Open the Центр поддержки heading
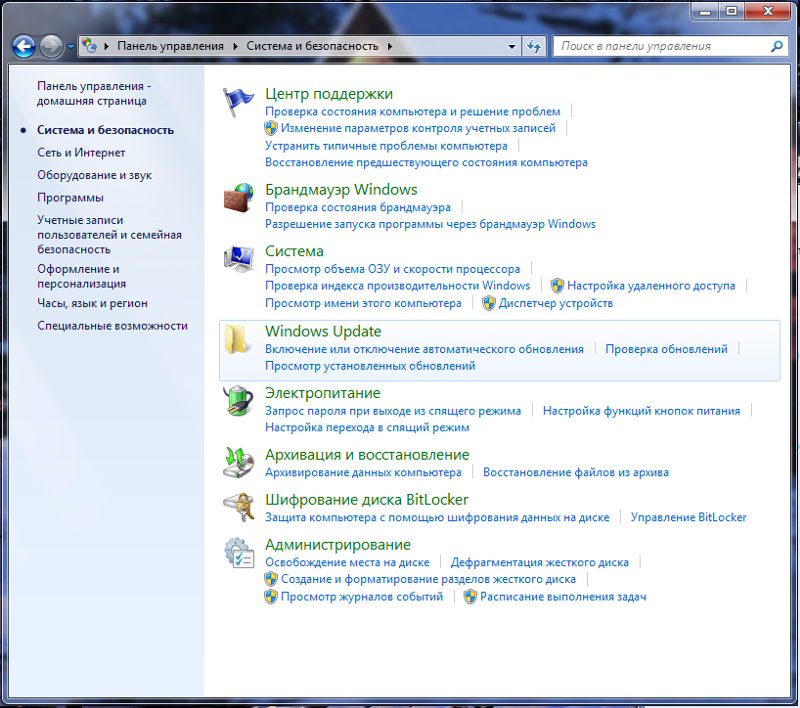Screen dimensions: 800x708 pyautogui.click(x=329, y=94)
